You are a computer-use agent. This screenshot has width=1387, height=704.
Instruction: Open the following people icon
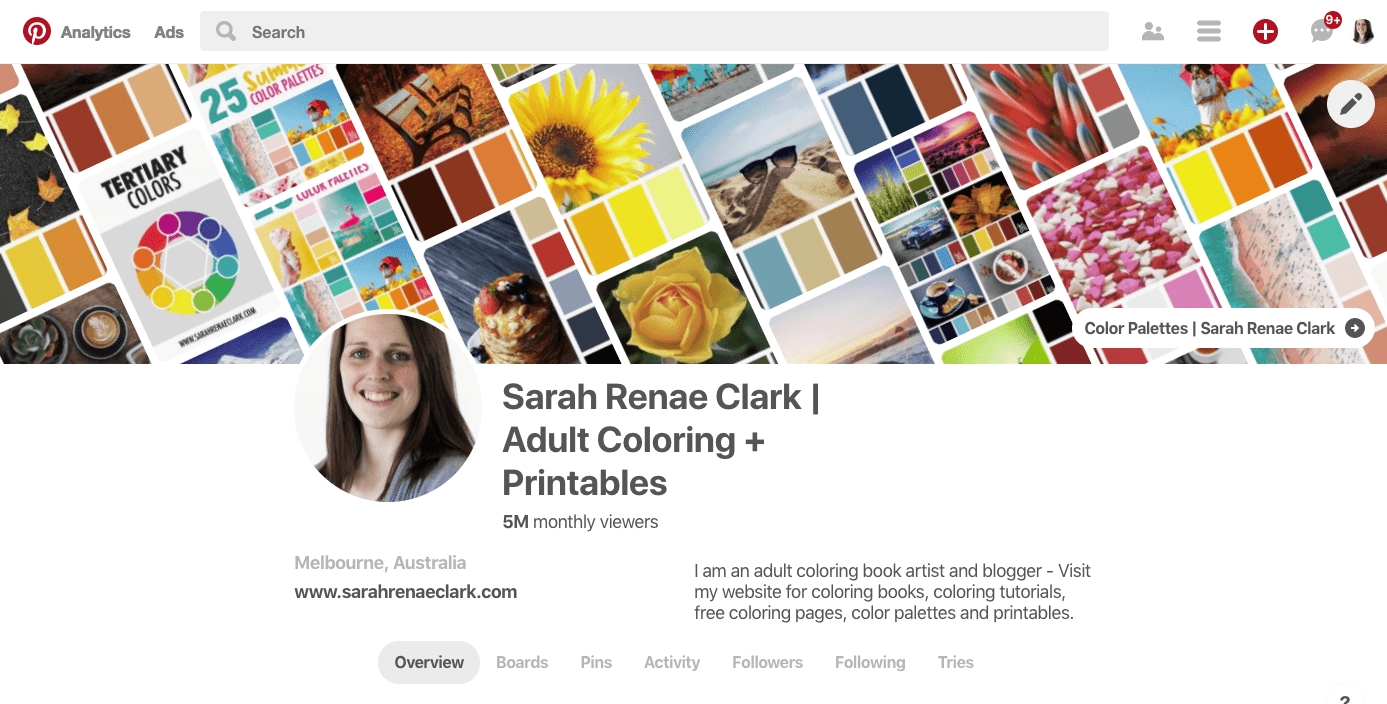[x=1153, y=32]
